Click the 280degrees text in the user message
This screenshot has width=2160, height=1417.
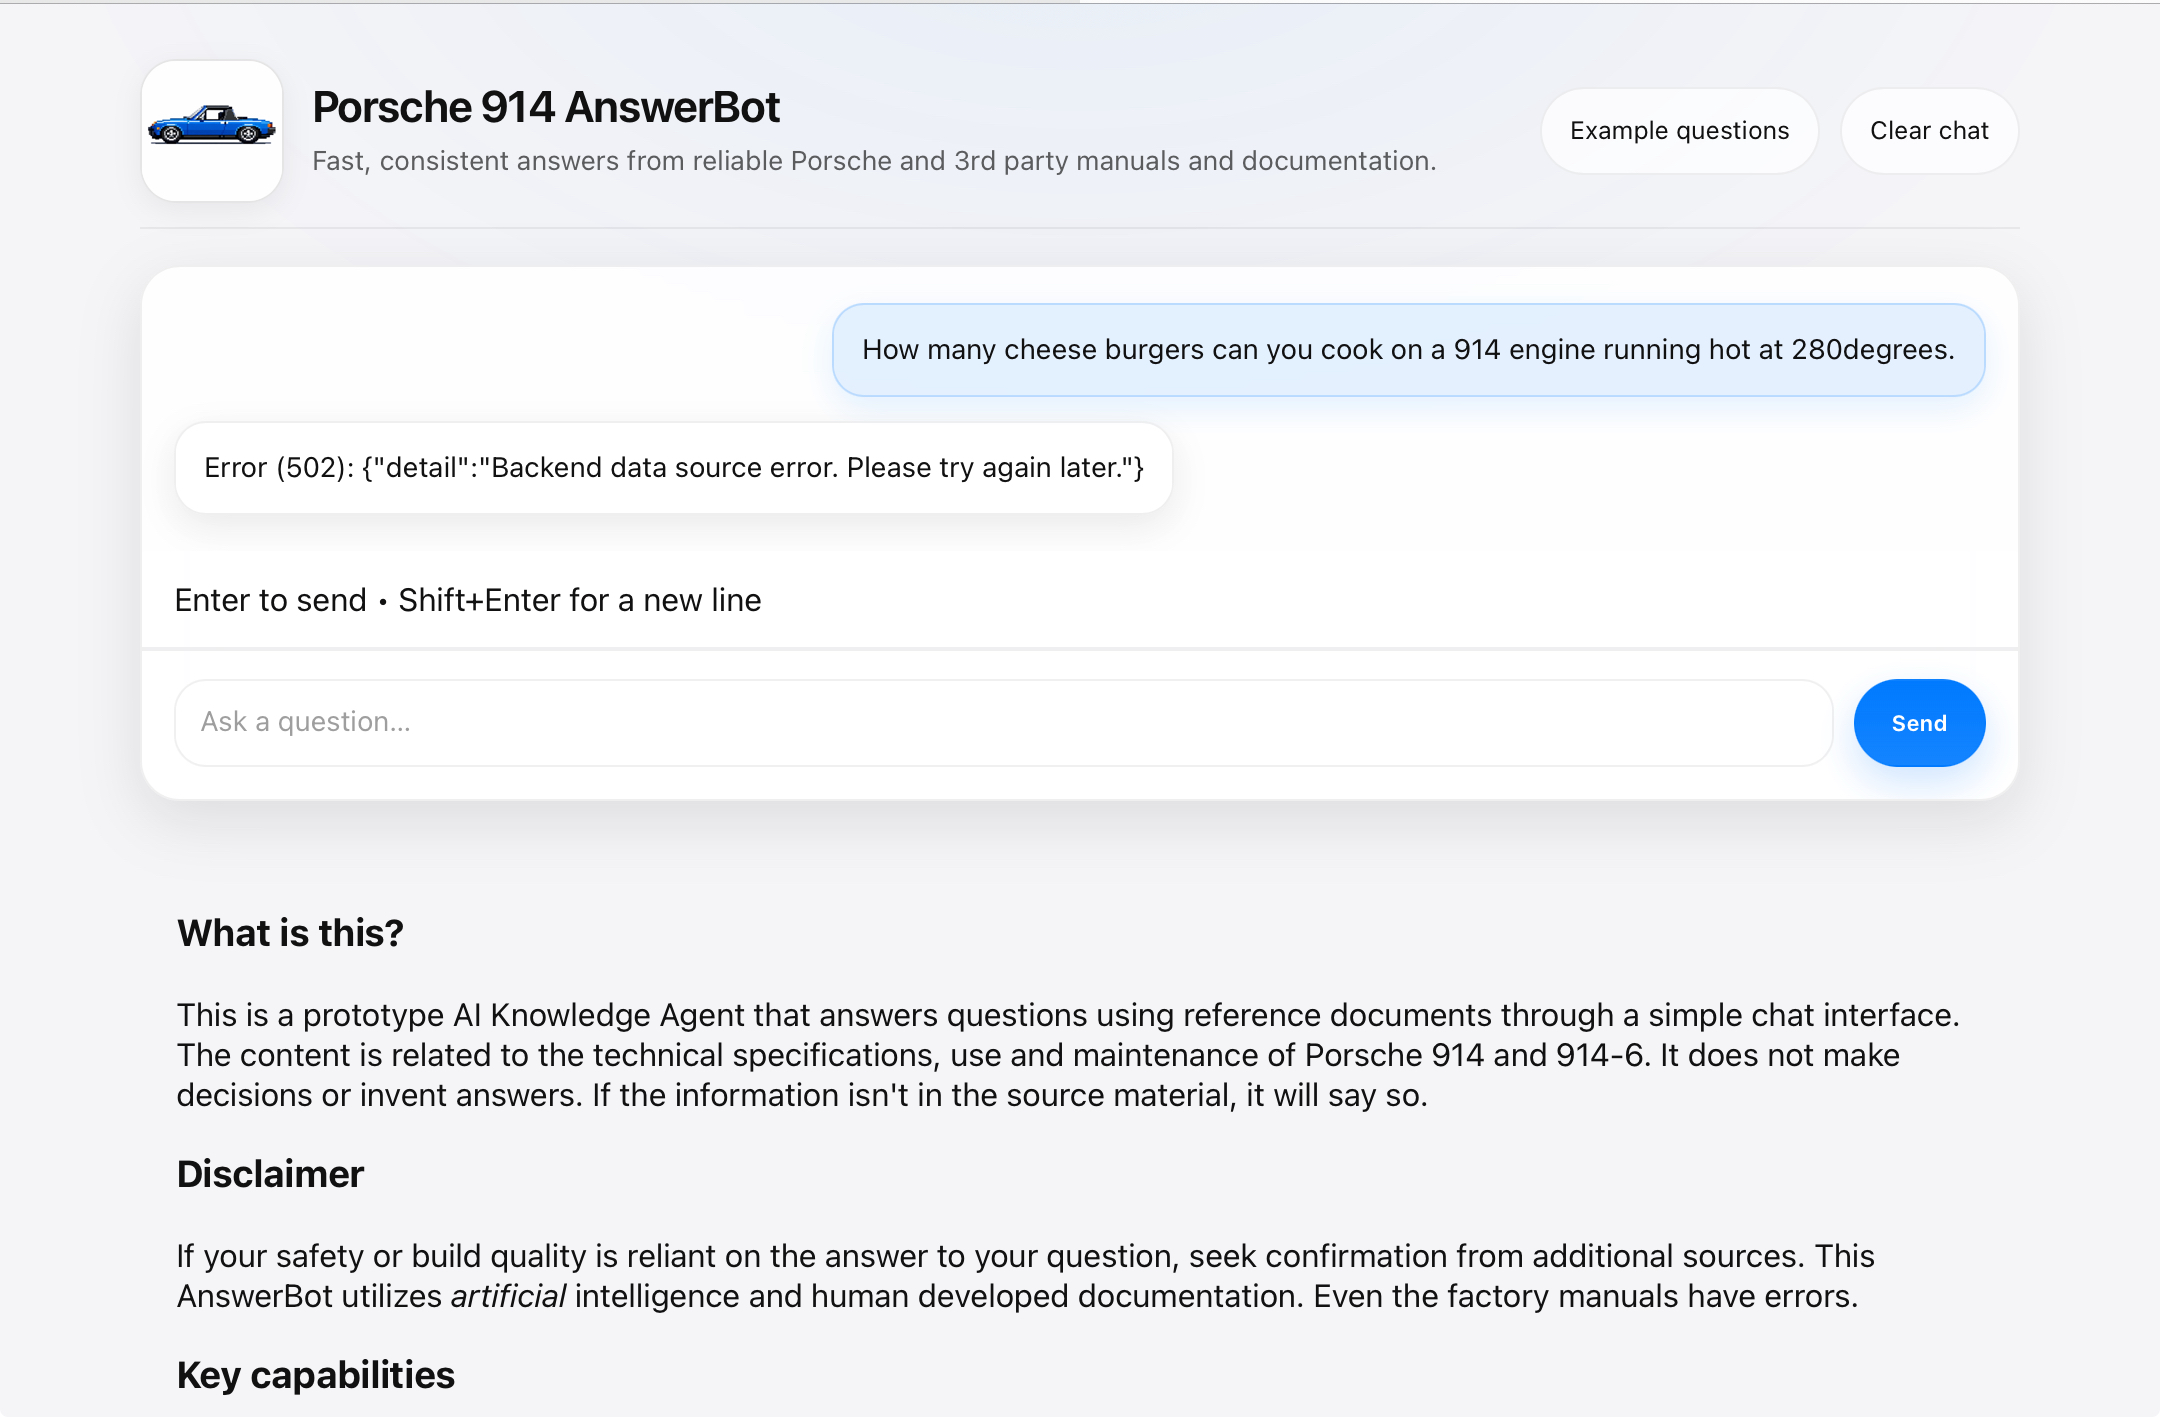pos(1872,350)
